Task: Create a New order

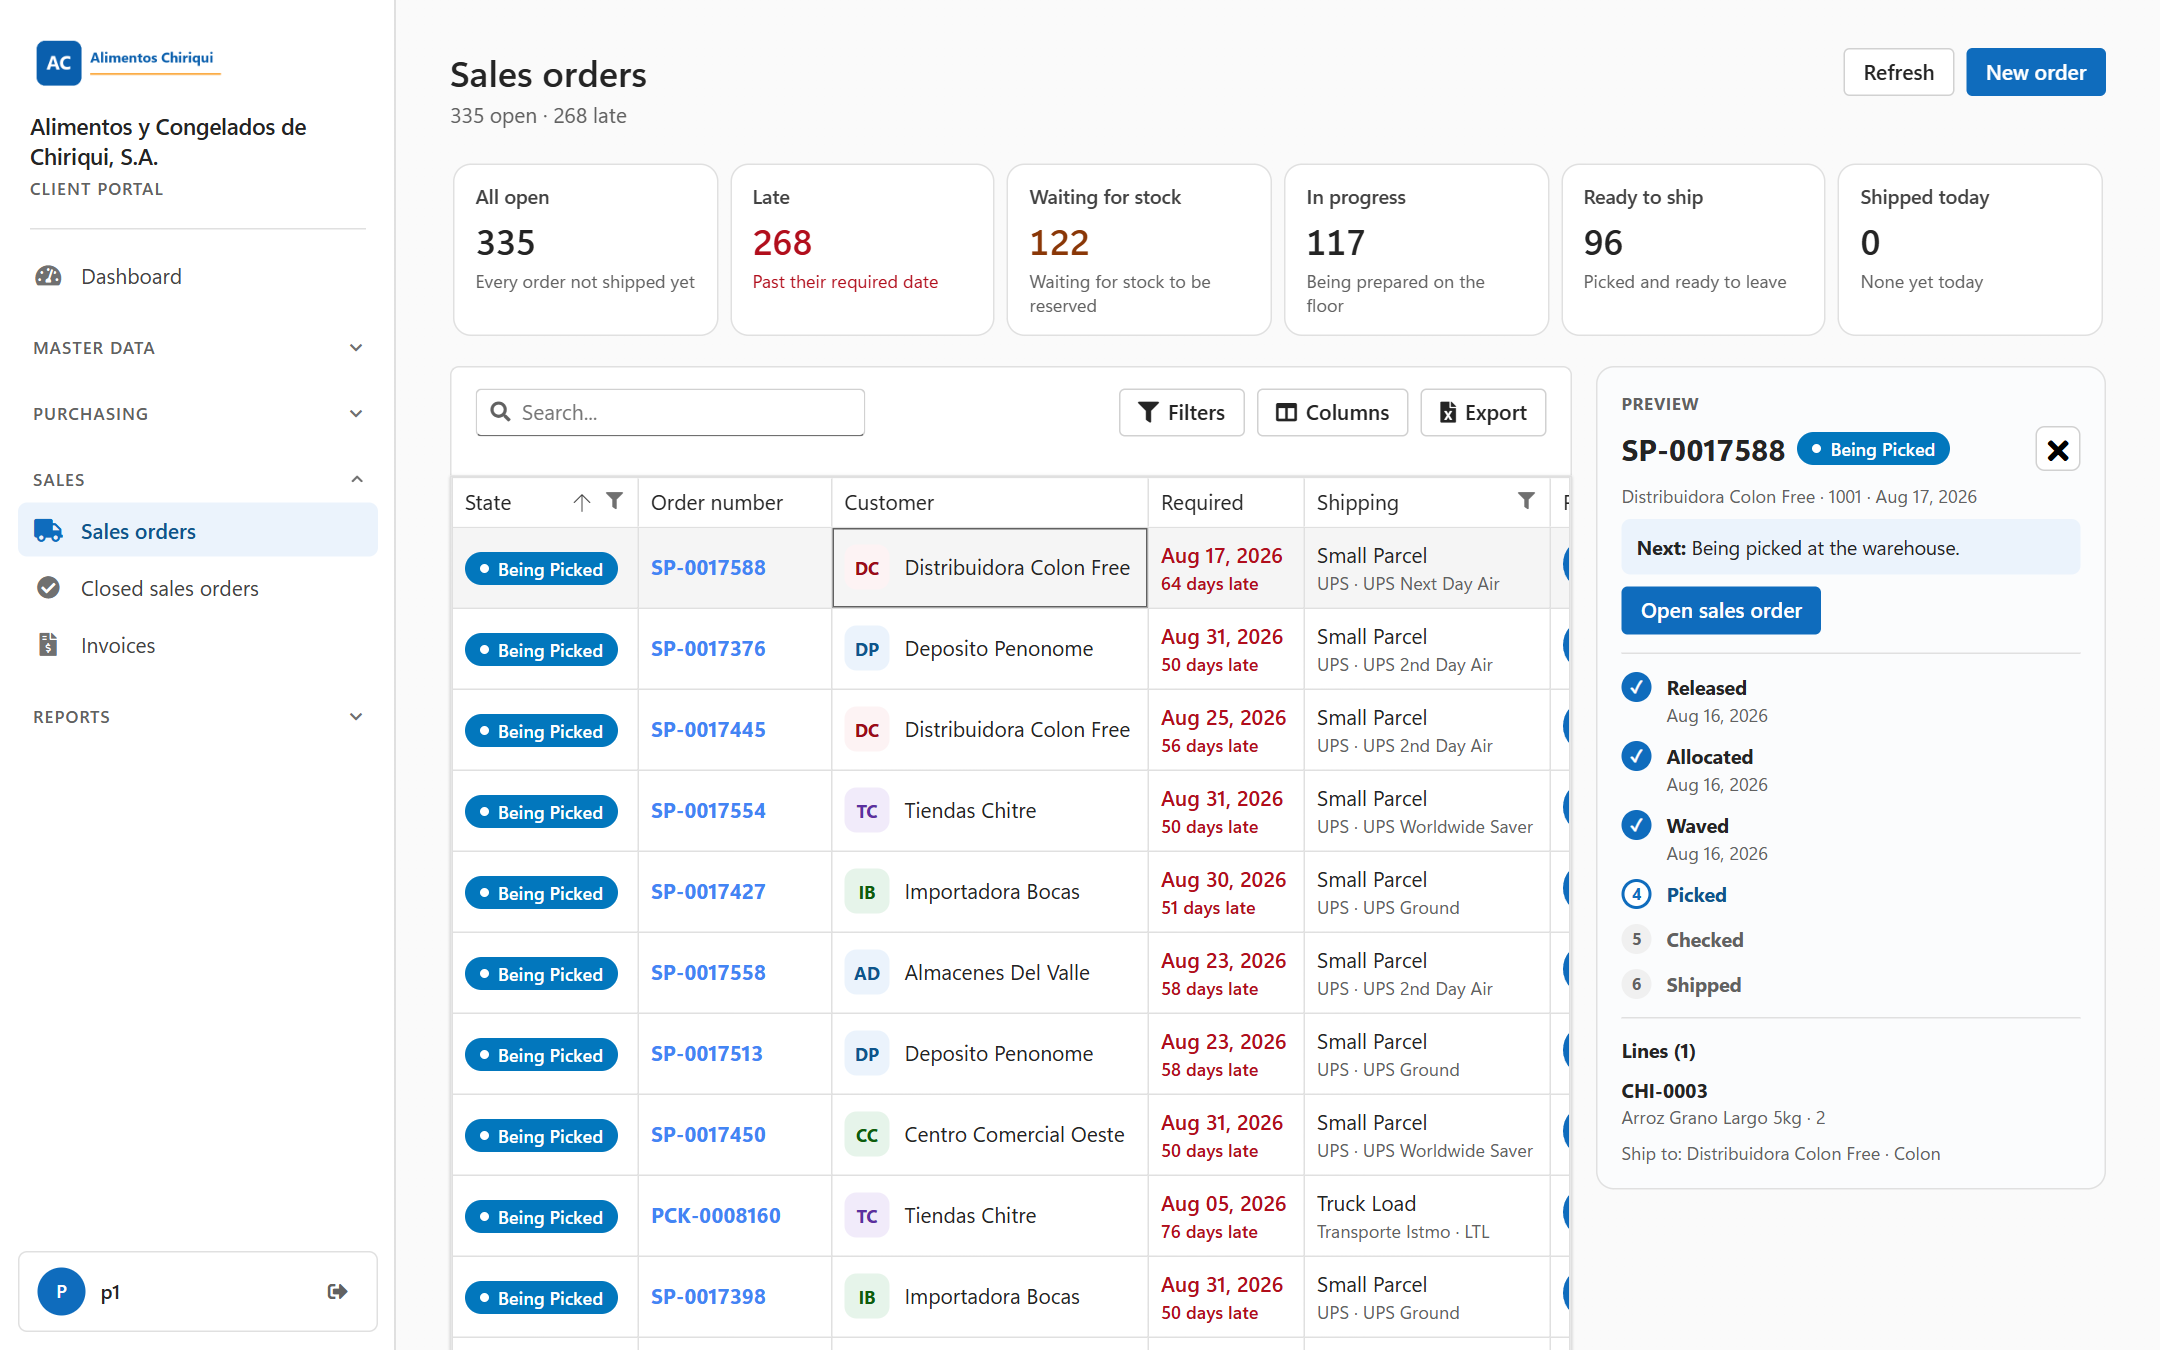Action: tap(2035, 72)
